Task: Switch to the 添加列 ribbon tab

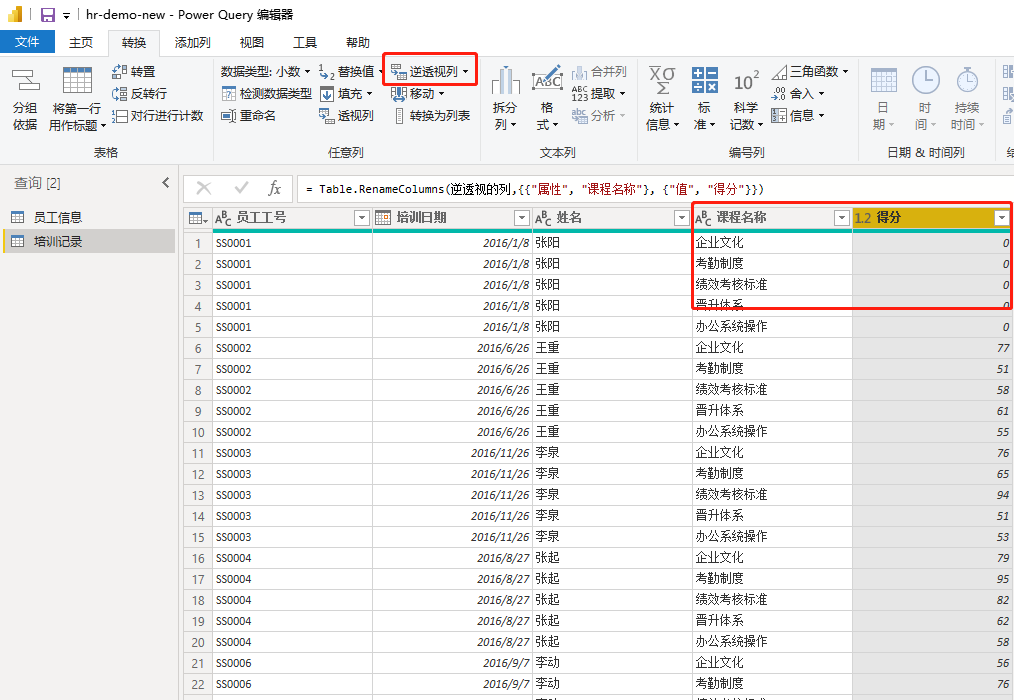Action: coord(192,42)
